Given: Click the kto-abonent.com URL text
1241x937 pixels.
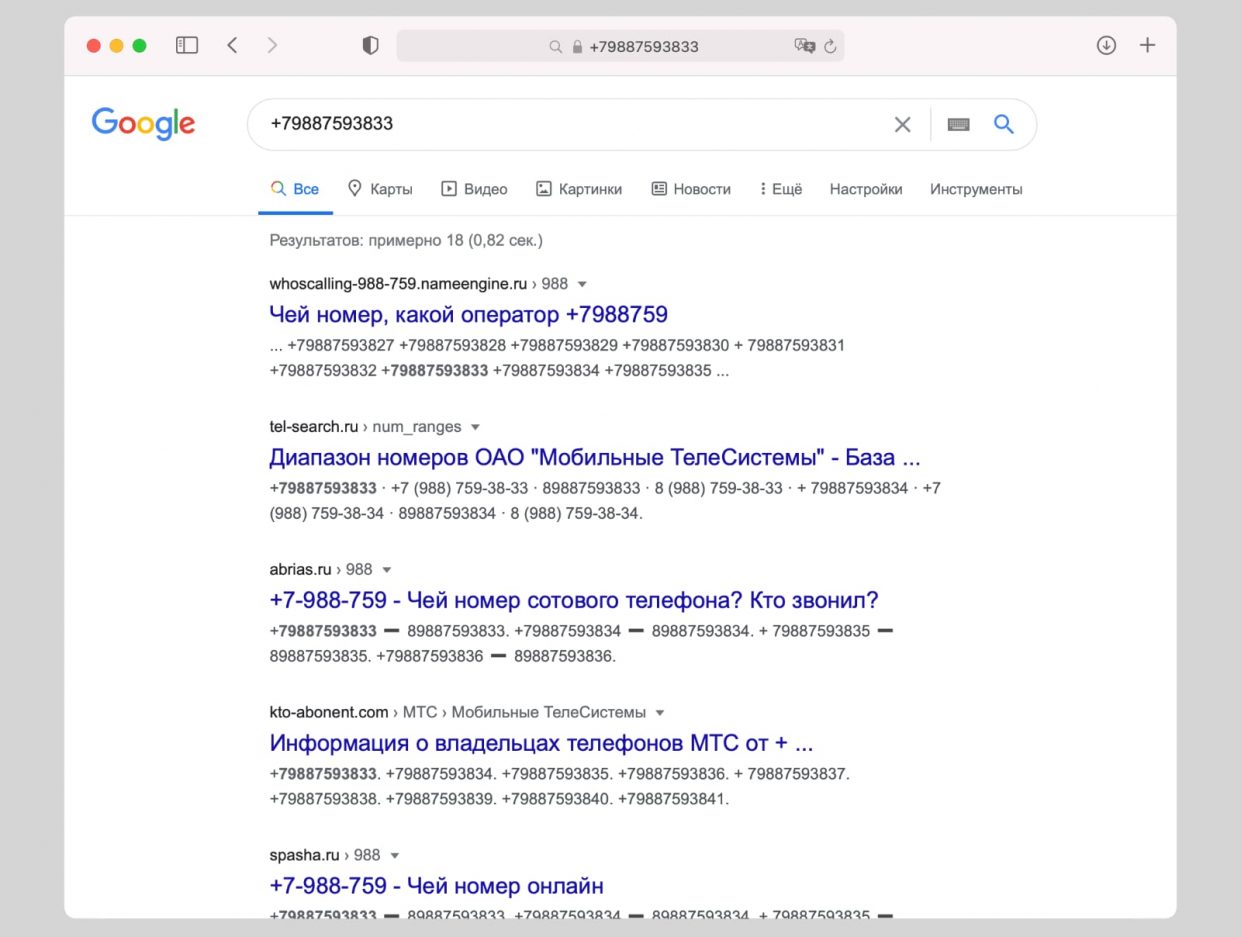Looking at the screenshot, I should (329, 712).
